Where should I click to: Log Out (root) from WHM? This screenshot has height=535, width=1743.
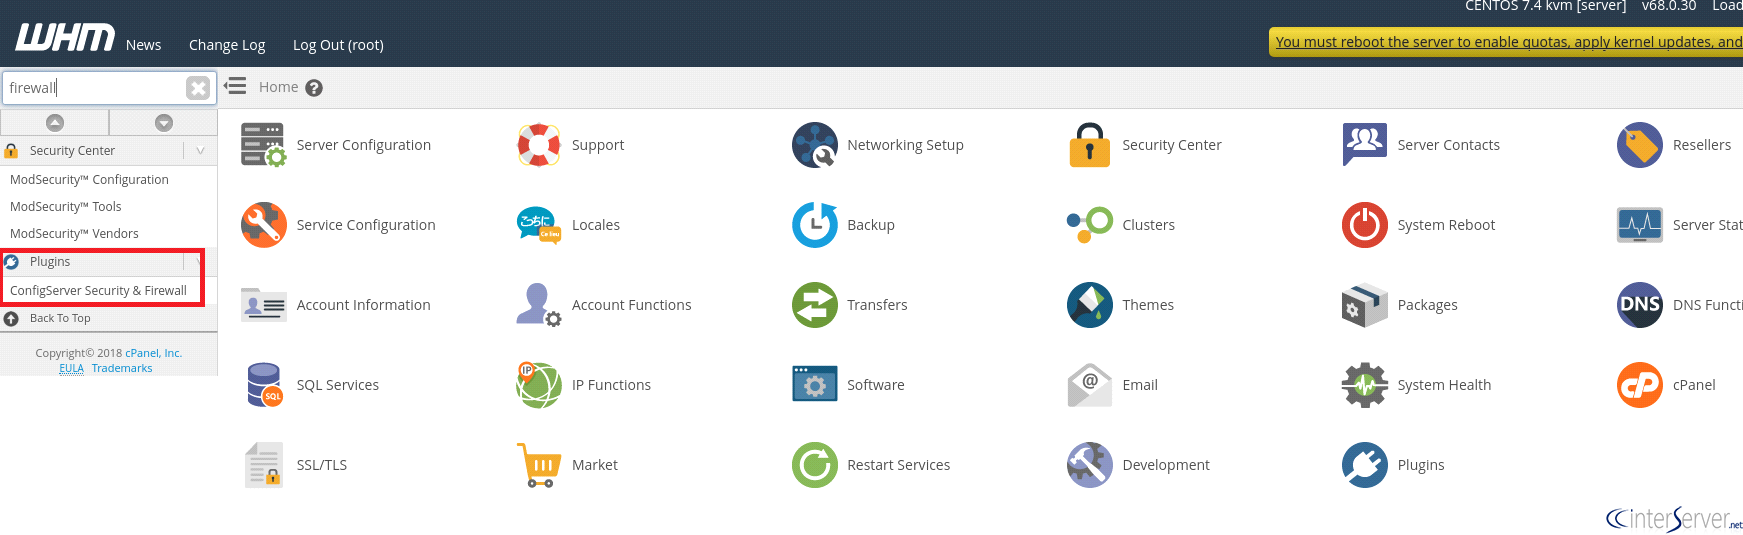click(338, 45)
